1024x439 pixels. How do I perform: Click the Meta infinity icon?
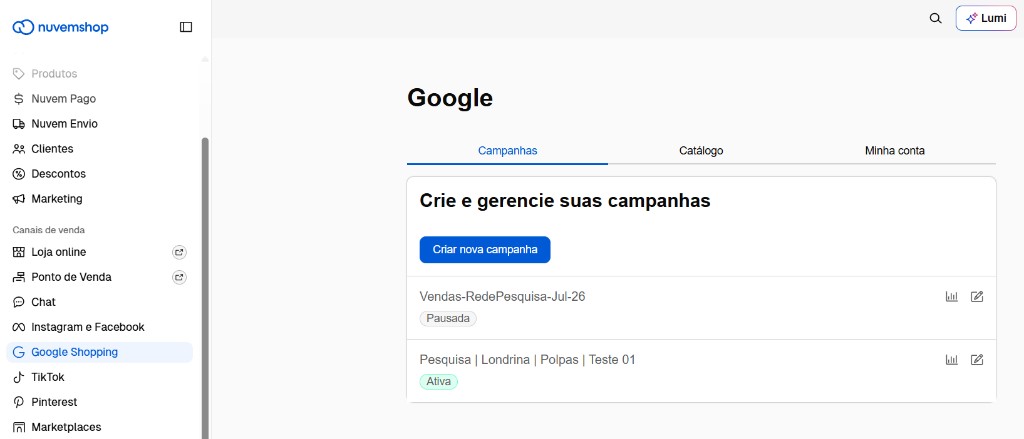[x=19, y=327]
